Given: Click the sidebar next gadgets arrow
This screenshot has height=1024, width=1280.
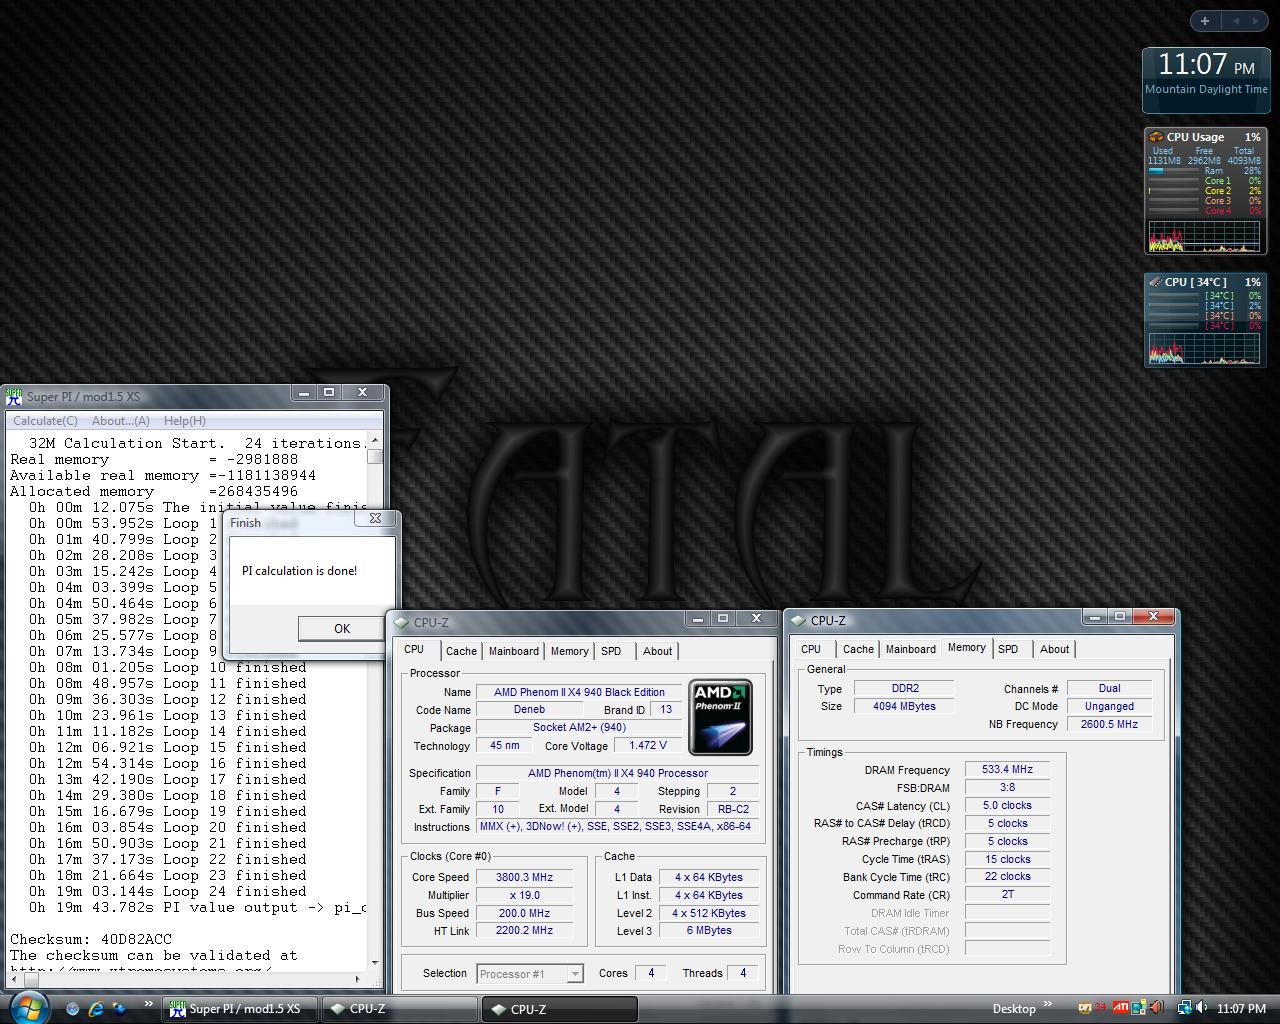Looking at the screenshot, I should pyautogui.click(x=1254, y=21).
